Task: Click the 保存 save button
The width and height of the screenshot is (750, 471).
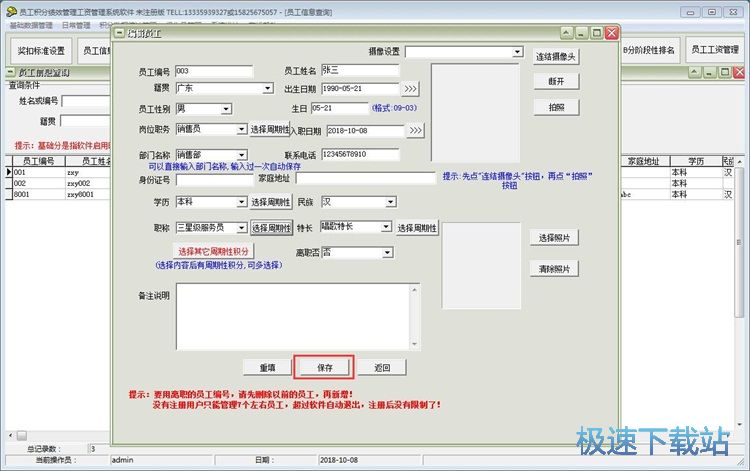Action: tap(324, 368)
